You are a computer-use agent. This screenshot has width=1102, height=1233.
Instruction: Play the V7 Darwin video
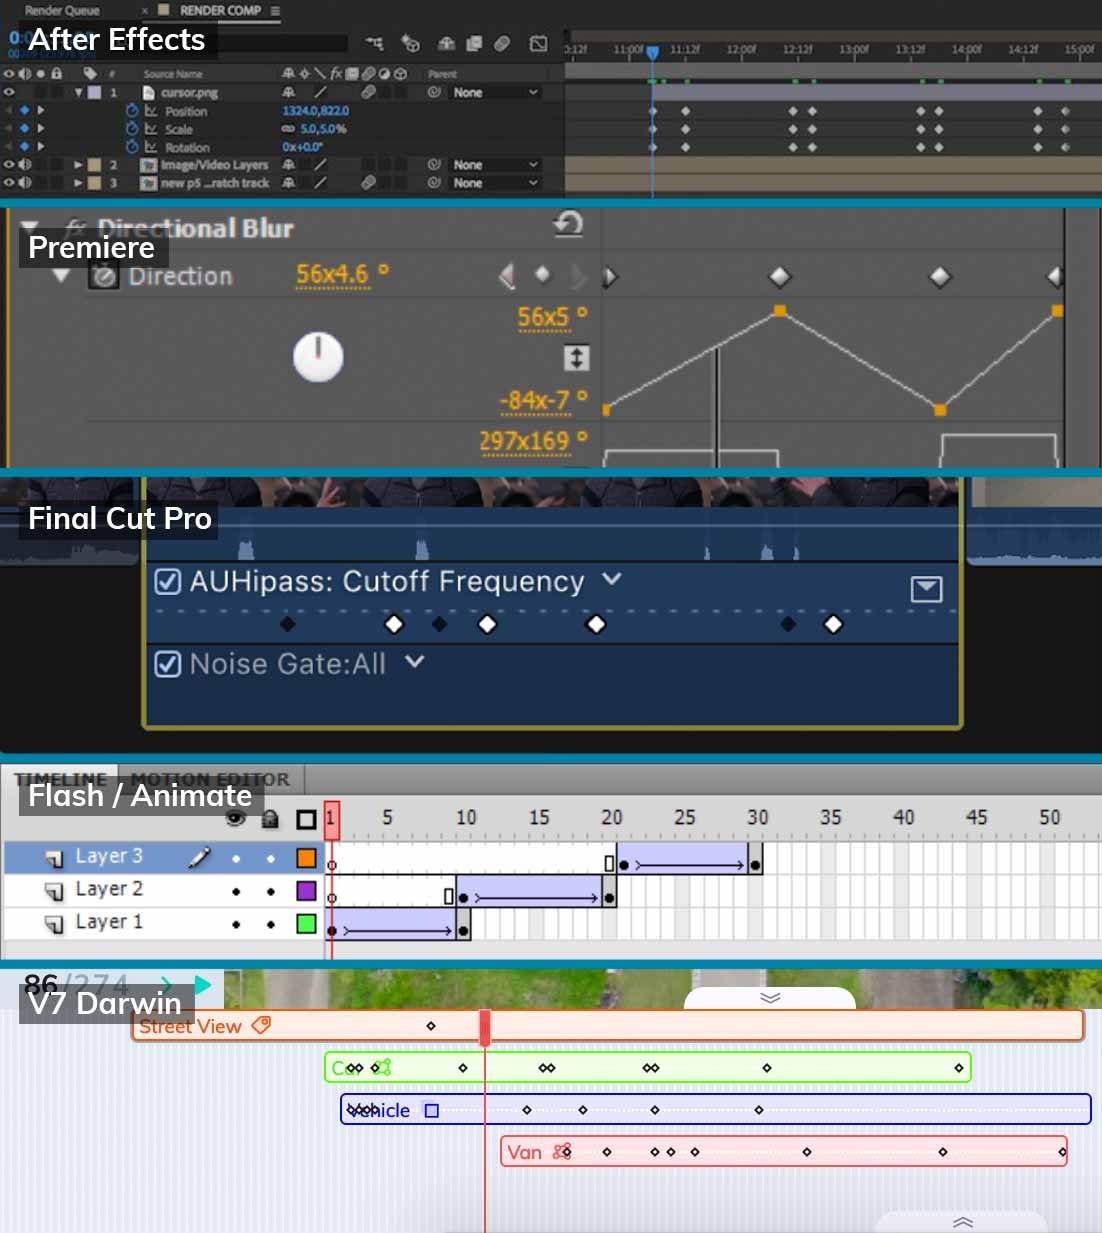203,985
